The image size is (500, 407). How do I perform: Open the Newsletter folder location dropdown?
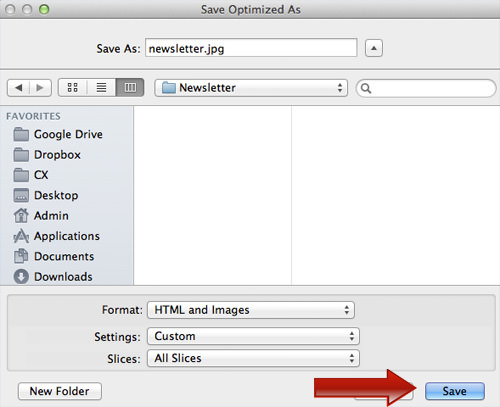pos(251,88)
